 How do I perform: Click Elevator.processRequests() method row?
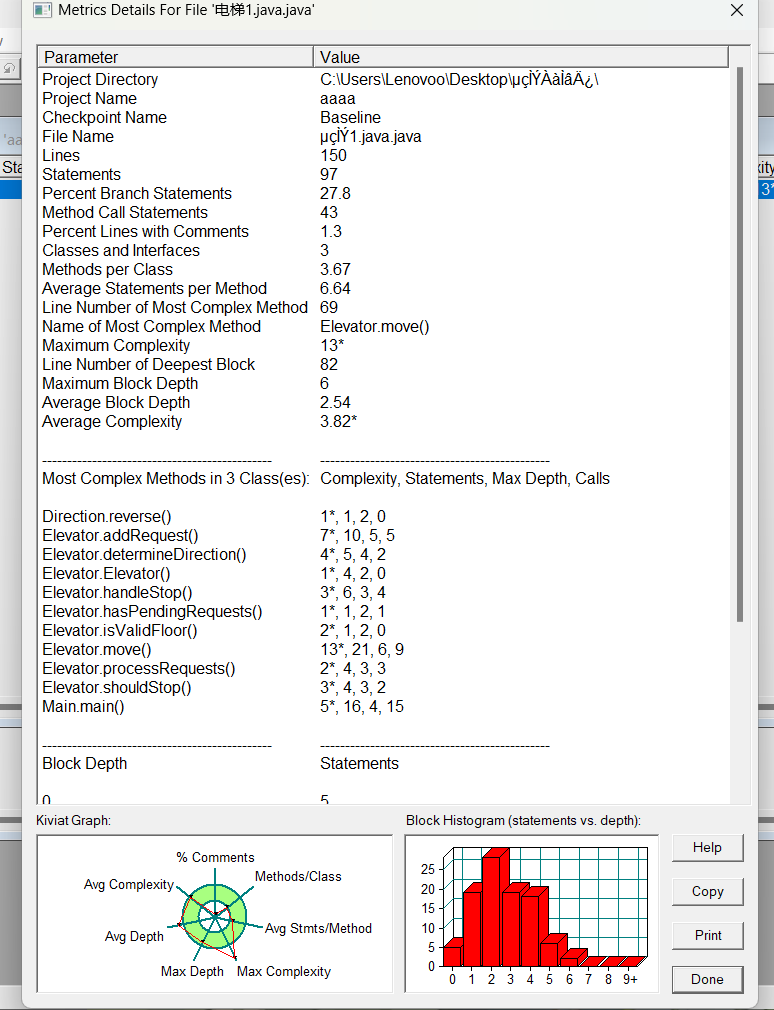(x=383, y=669)
